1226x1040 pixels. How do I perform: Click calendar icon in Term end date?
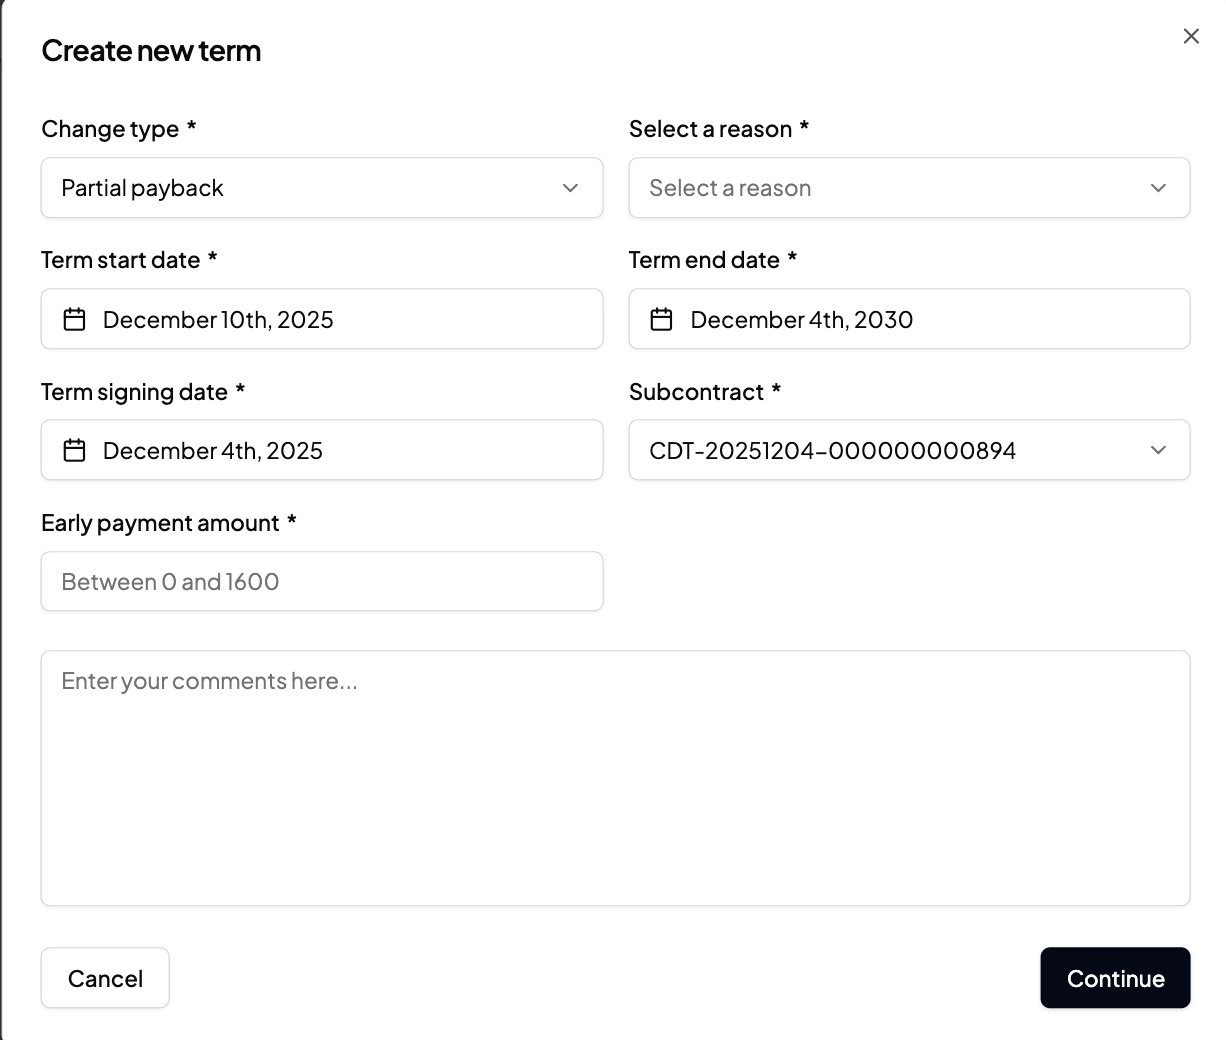tap(662, 319)
